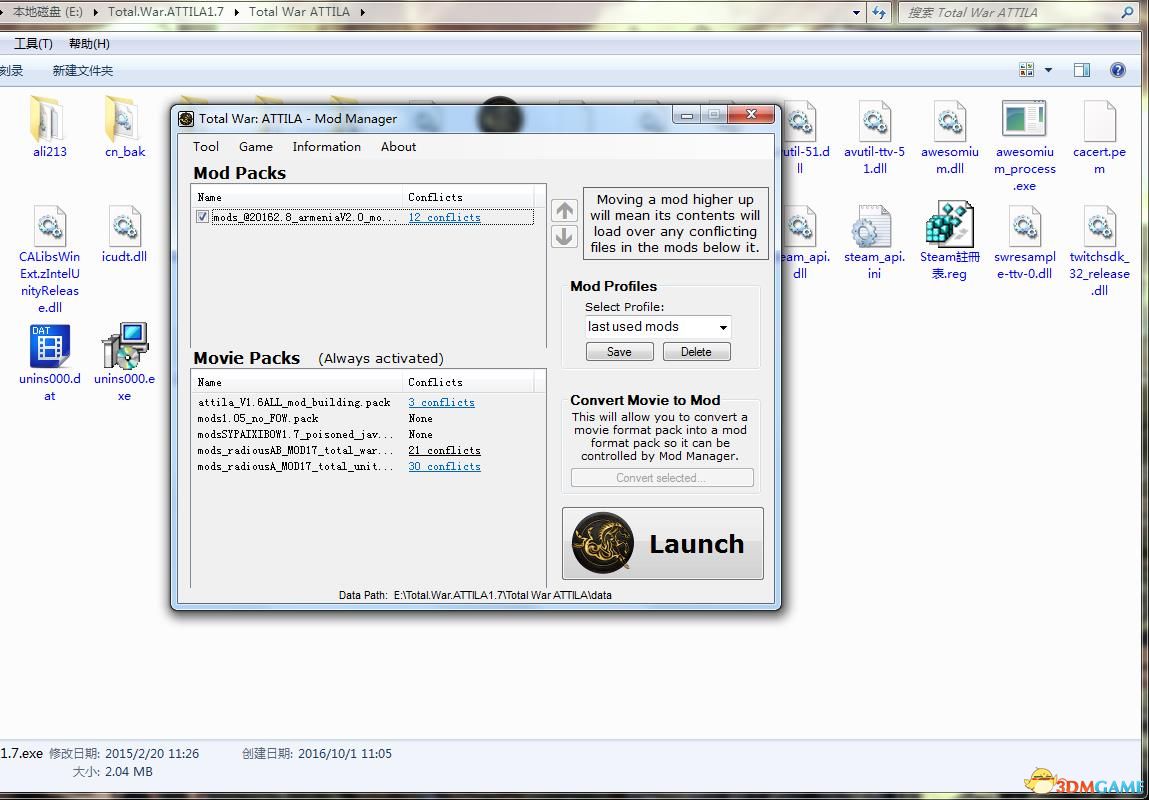Select mods_@20162.8_armeniaV2.0 mod row

coord(364,217)
